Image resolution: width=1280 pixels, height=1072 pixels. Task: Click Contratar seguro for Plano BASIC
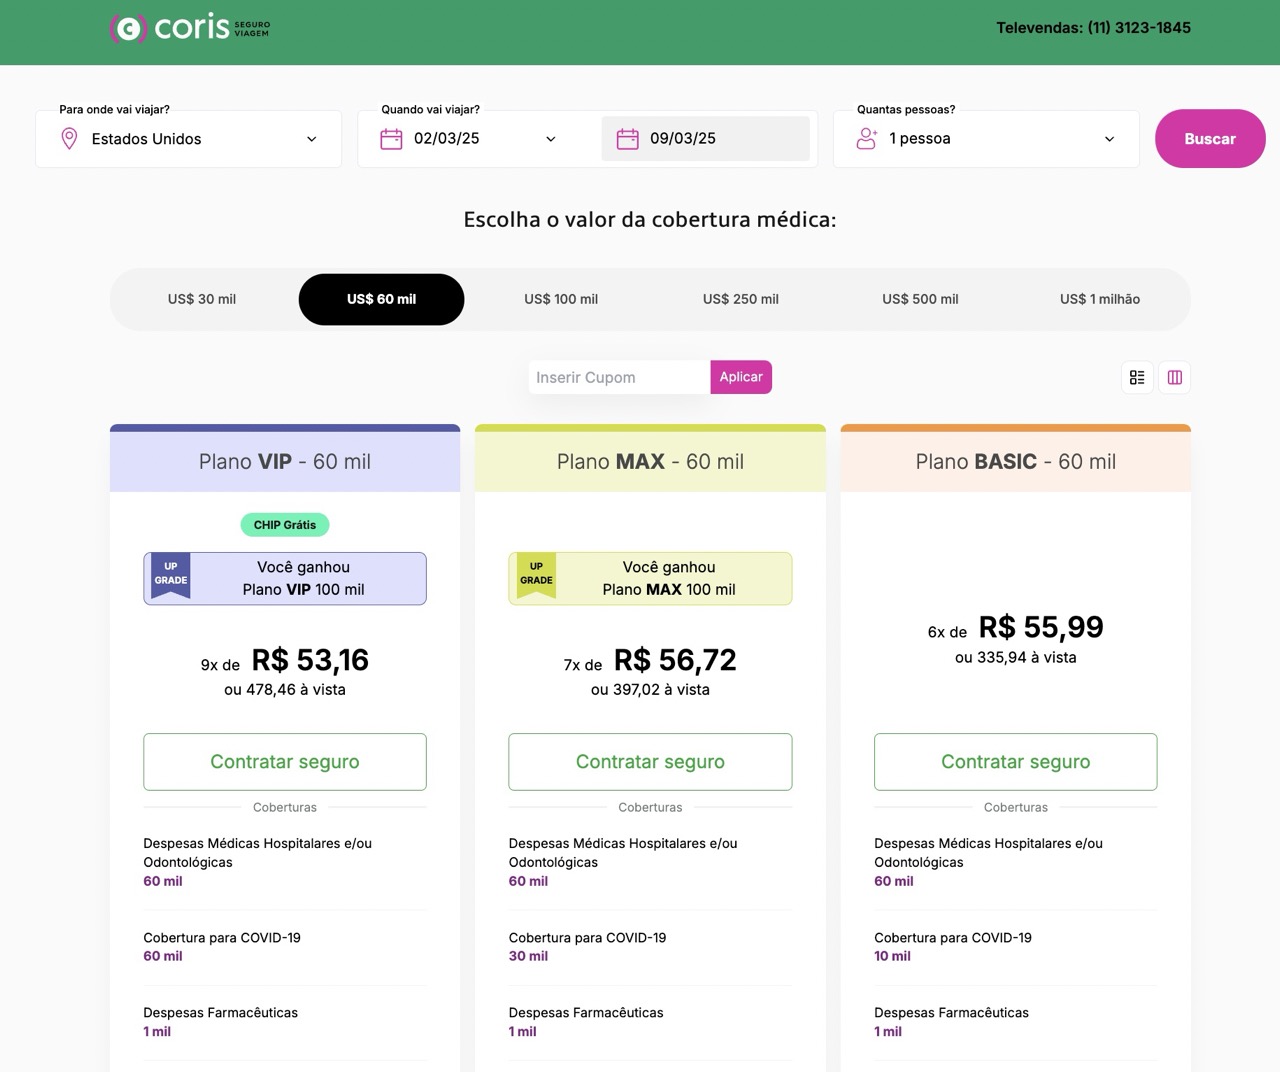point(1016,762)
